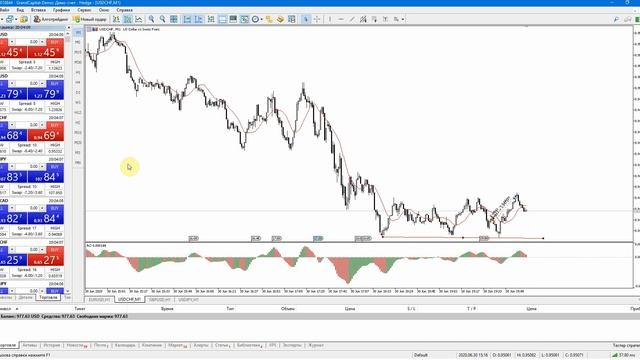
Task: Switch to USDJPY,H1 chart tab
Action: click(189, 300)
